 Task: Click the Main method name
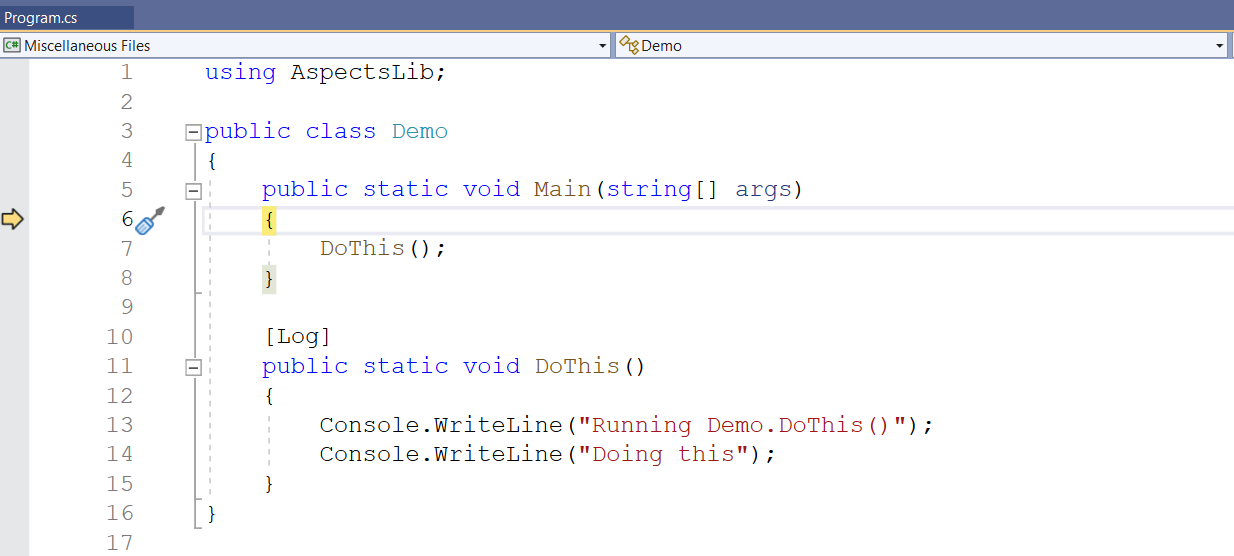563,190
